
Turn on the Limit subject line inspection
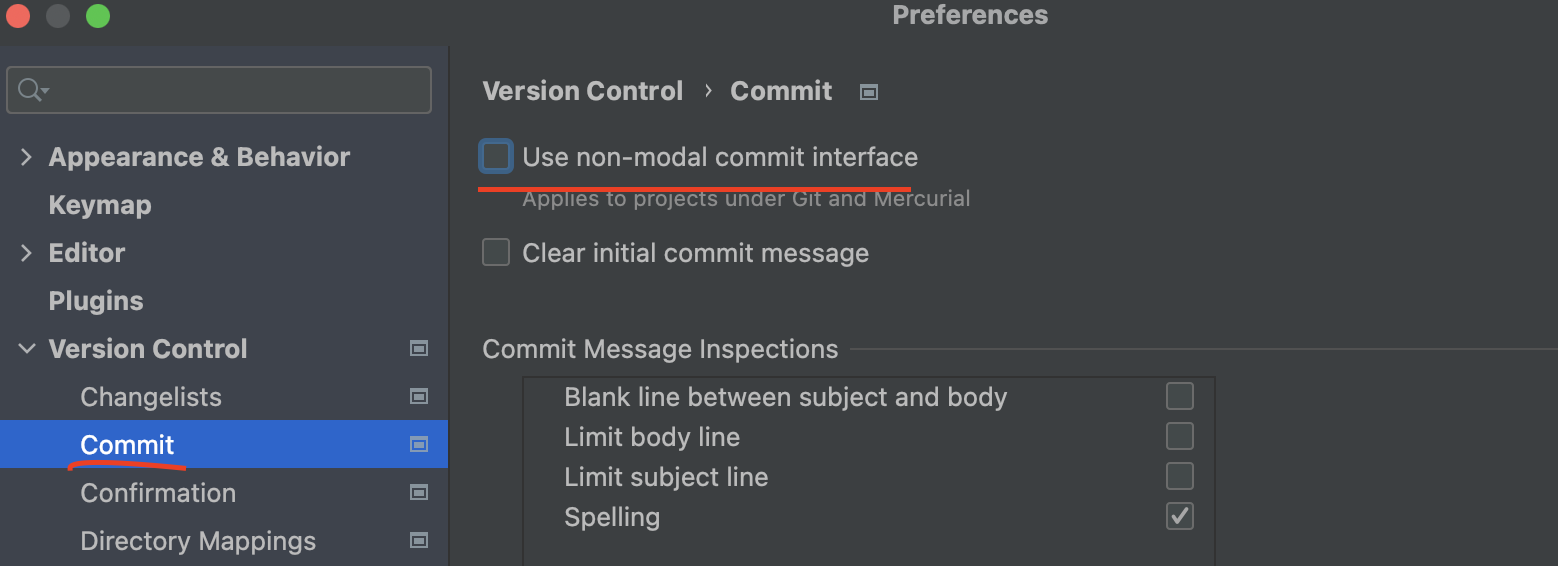tap(1180, 475)
